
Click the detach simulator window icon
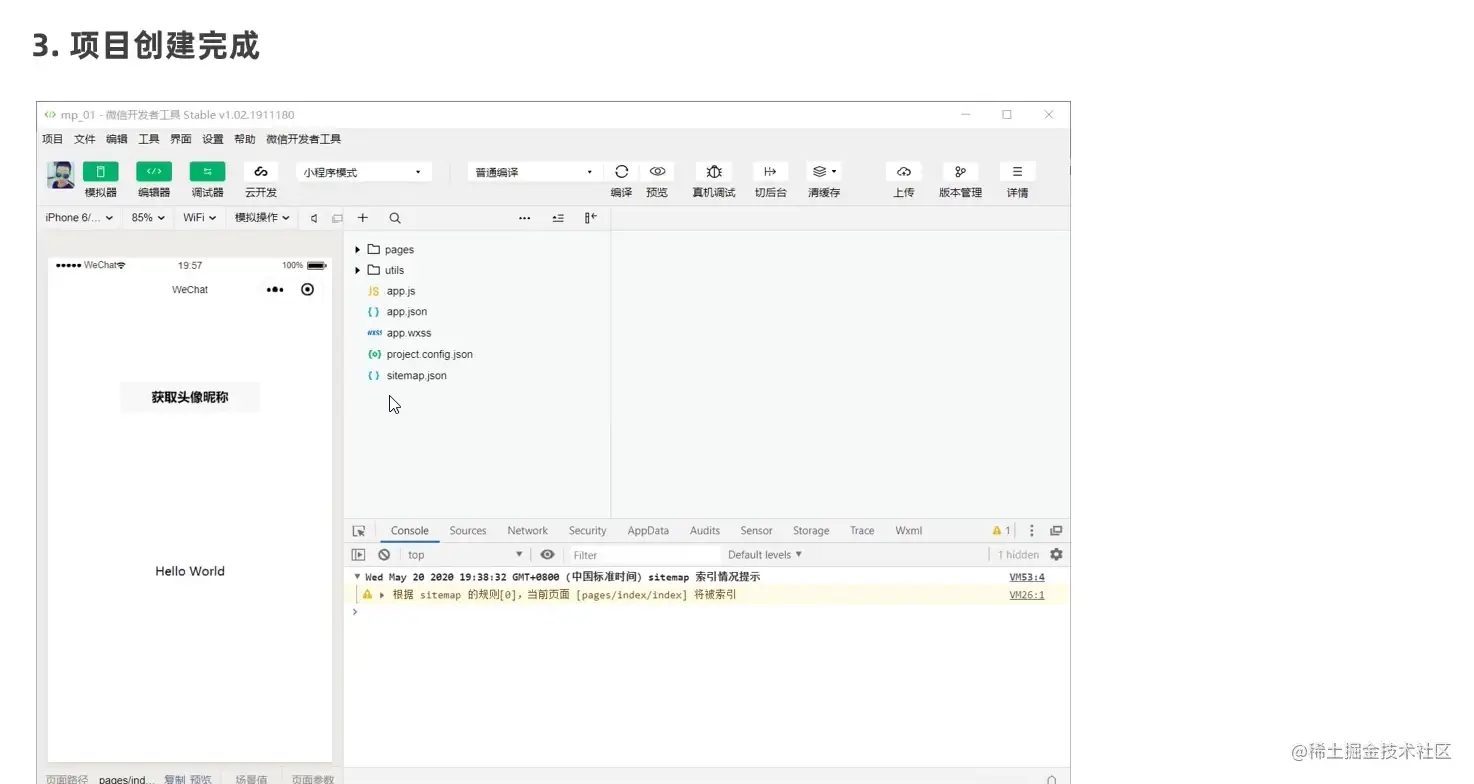(x=337, y=218)
